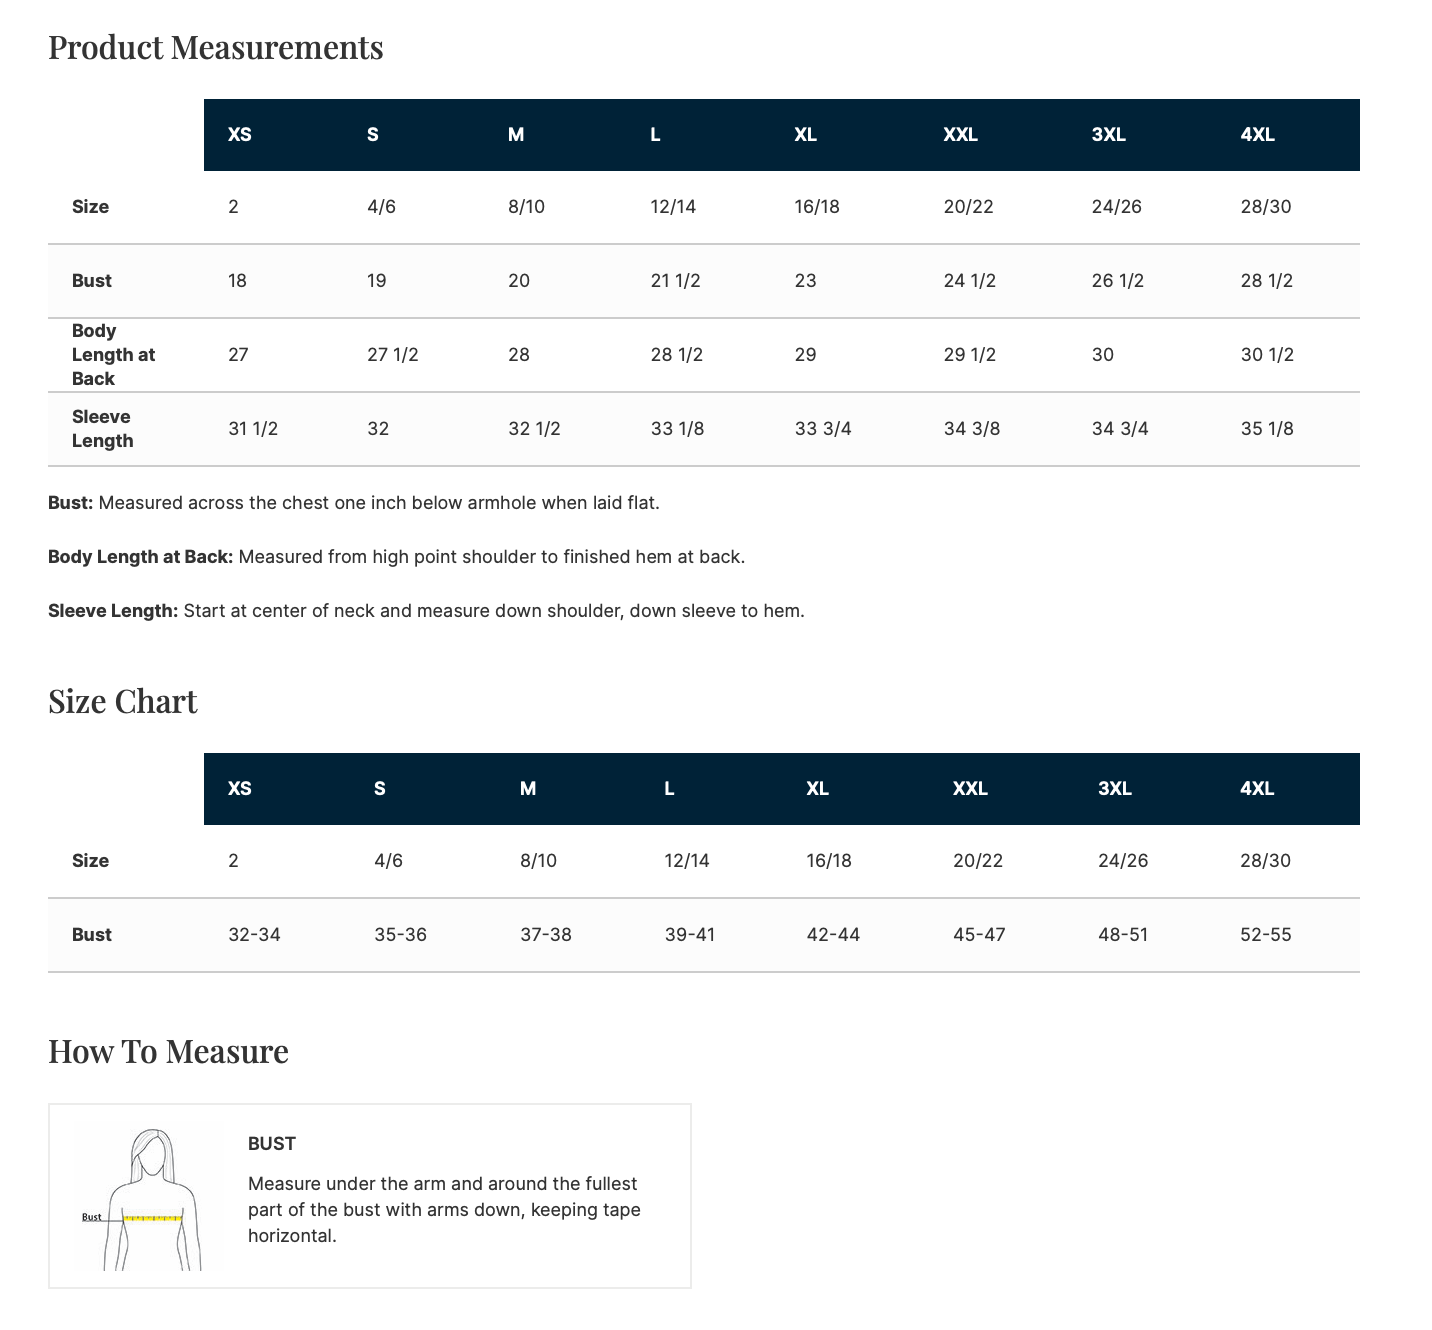
Task: Click the 24/26 size cell in Size Chart
Action: [1122, 861]
